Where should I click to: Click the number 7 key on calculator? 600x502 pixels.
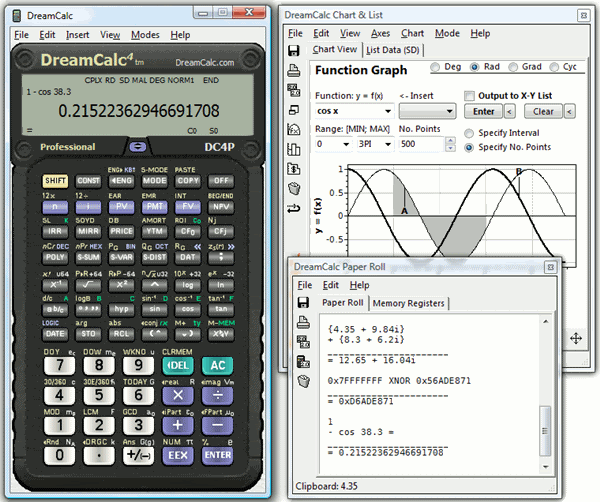pyautogui.click(x=59, y=365)
